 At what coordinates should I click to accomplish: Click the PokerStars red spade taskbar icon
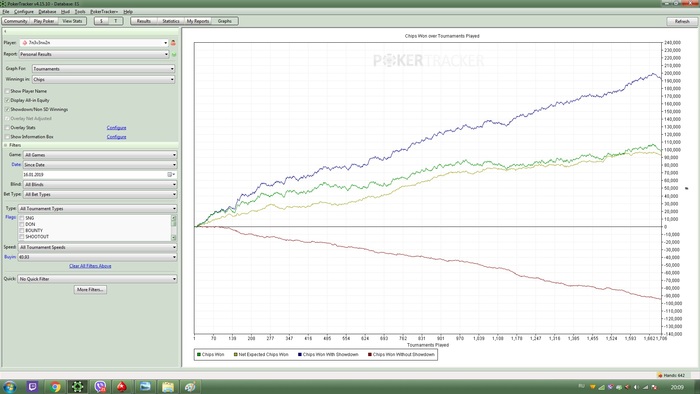(x=122, y=386)
